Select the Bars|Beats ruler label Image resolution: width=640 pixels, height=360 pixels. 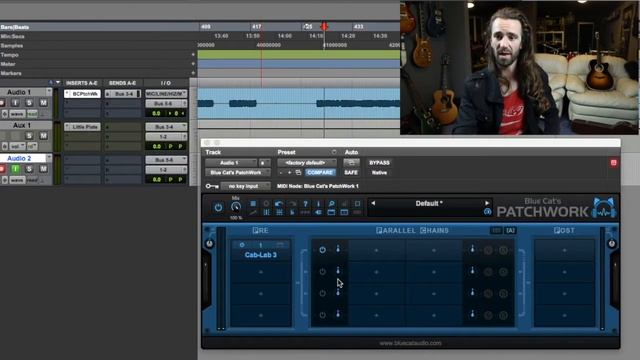(x=15, y=27)
